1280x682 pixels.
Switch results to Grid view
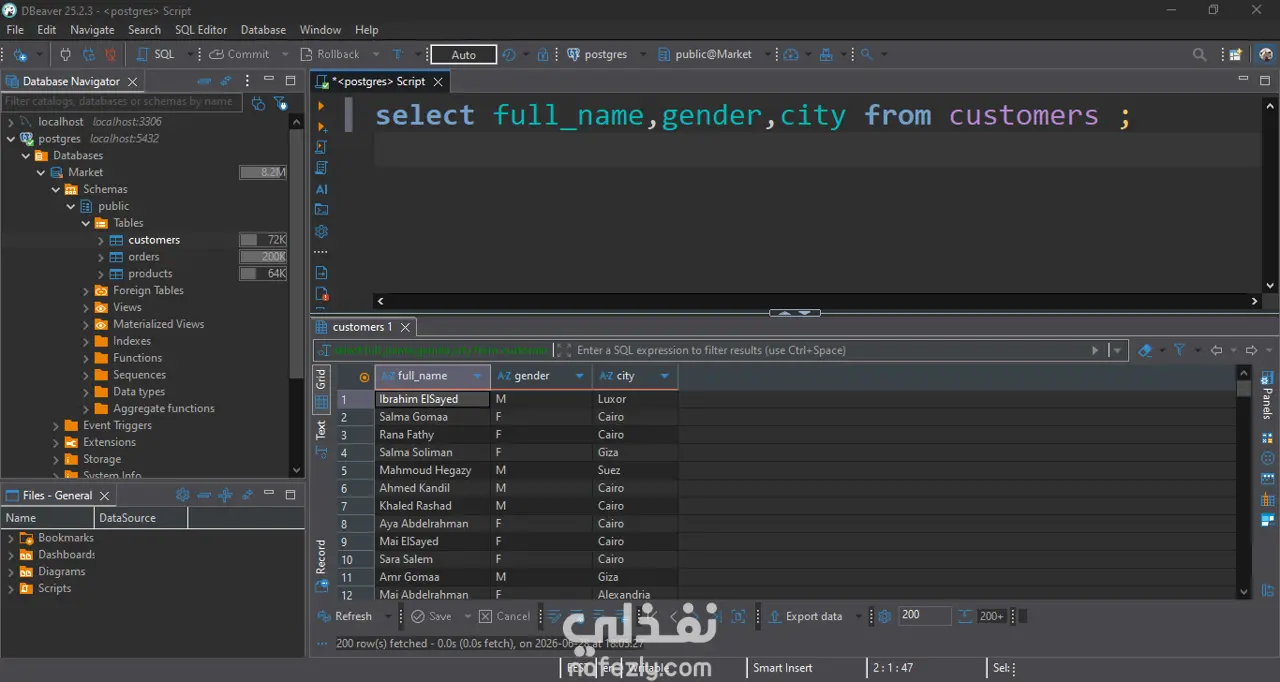tap(321, 389)
